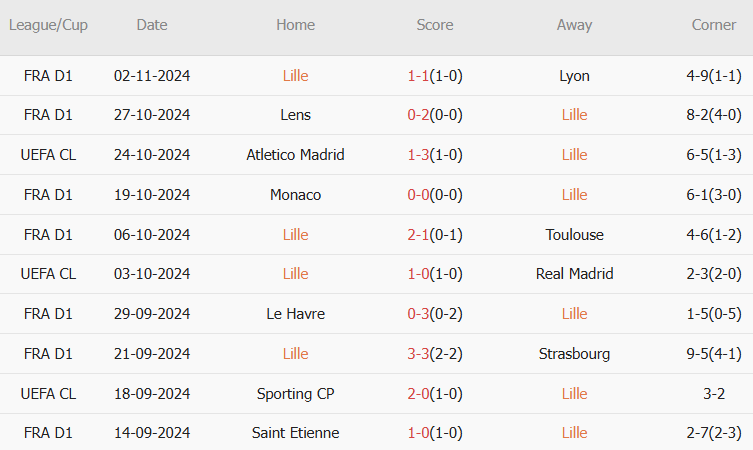Select the Corner column header
The height and width of the screenshot is (450, 753).
pos(714,25)
